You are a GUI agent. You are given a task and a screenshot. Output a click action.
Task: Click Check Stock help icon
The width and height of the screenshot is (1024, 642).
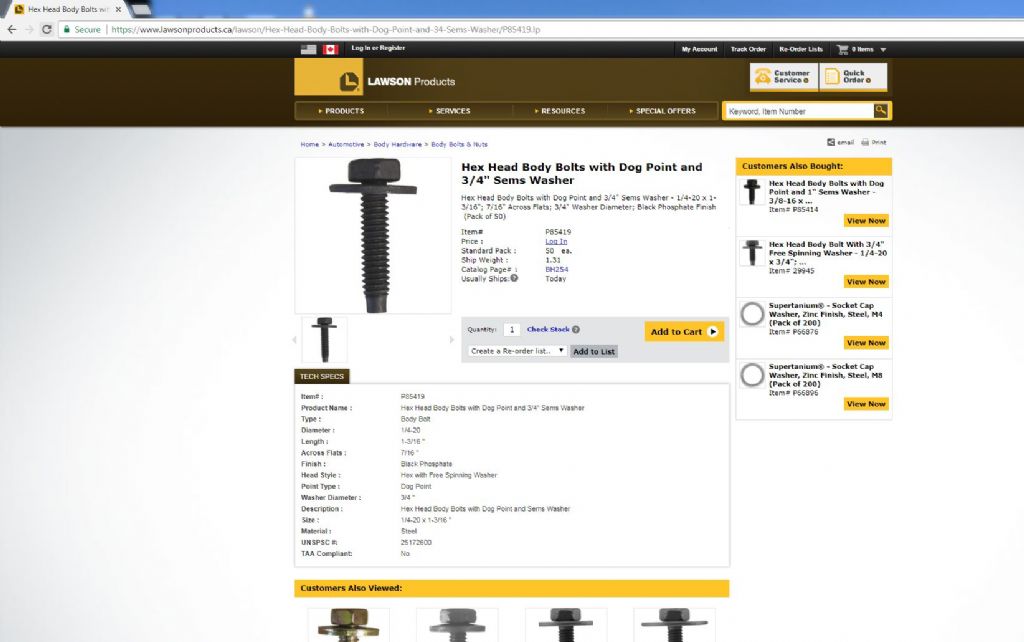(575, 330)
